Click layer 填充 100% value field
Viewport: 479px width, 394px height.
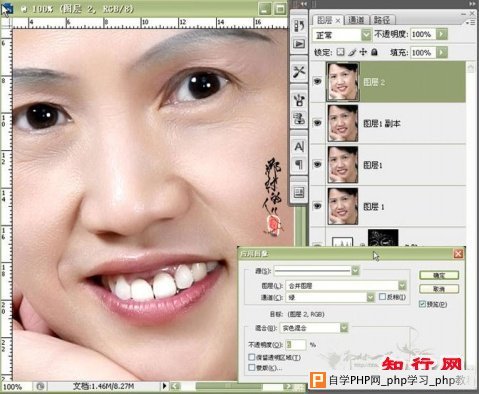tap(423, 52)
